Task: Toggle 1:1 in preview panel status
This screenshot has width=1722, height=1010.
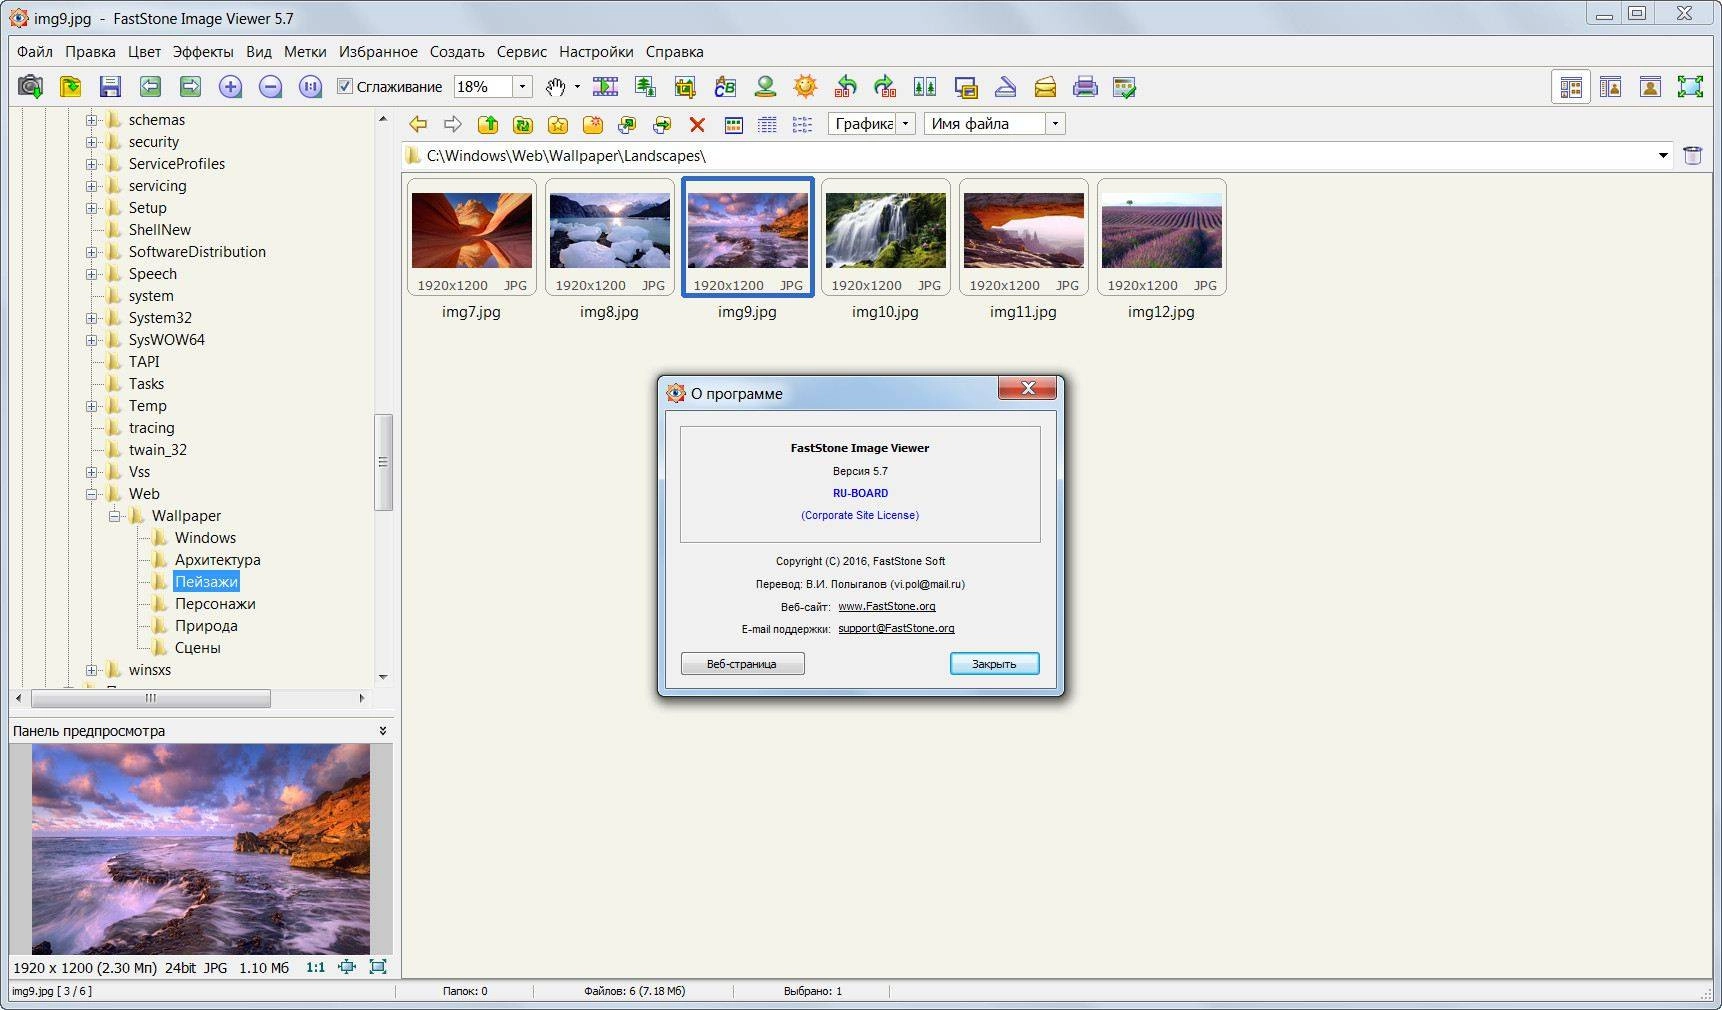Action: (x=316, y=967)
